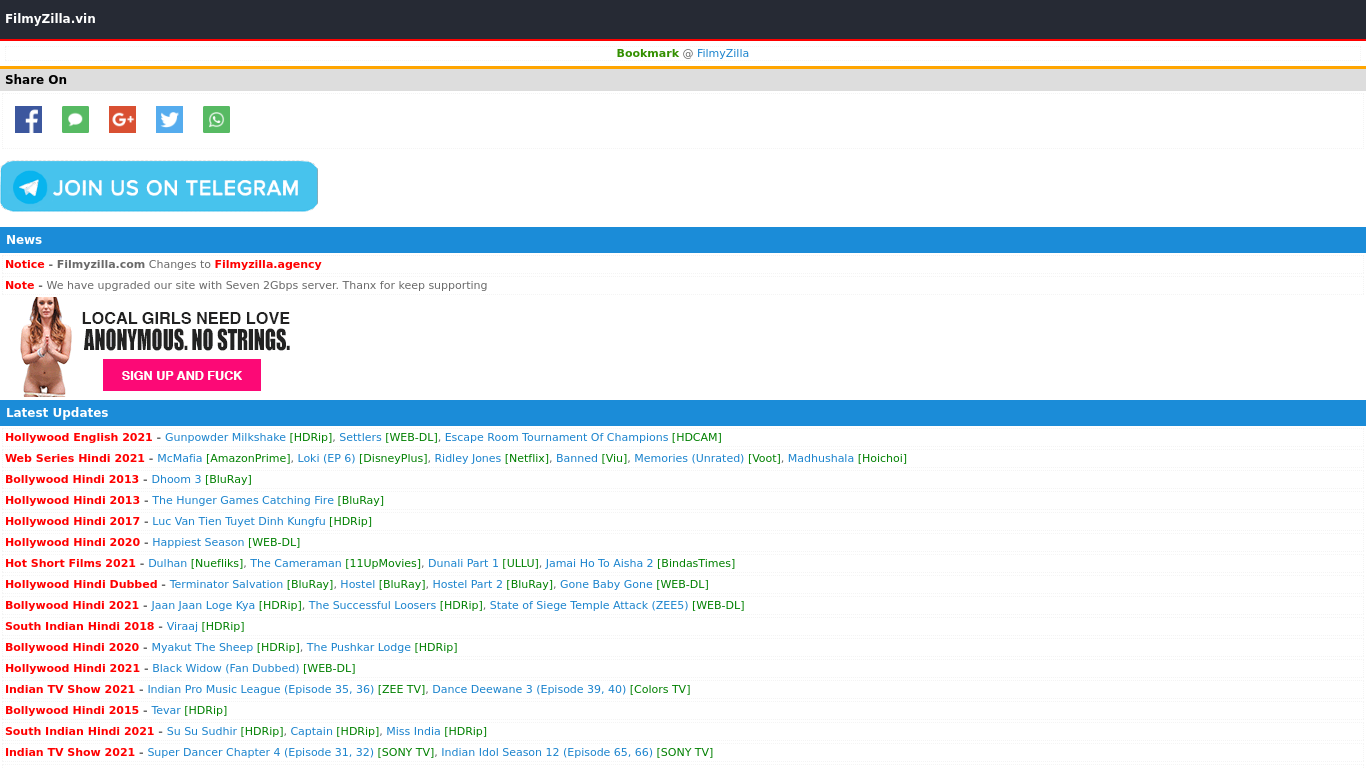Image resolution: width=1366 pixels, height=768 pixels.
Task: Open Jaan Jaan Loge Kya link
Action: [x=203, y=606]
